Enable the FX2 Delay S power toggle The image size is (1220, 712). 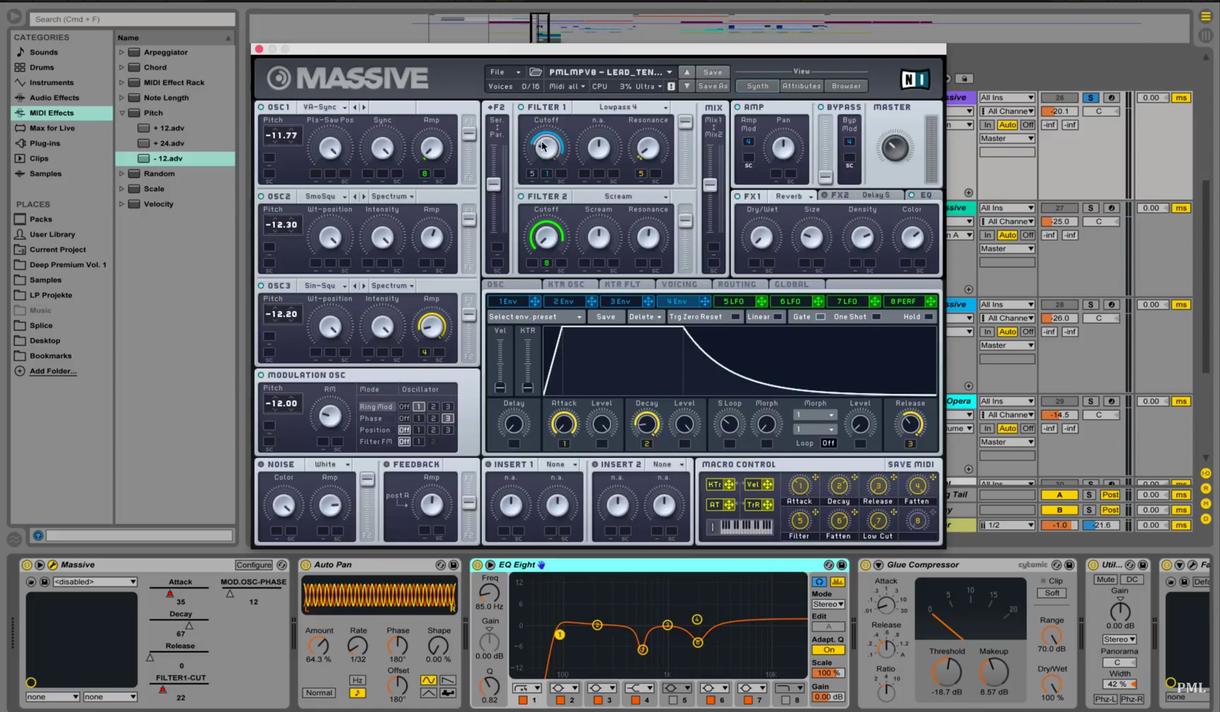(x=824, y=195)
